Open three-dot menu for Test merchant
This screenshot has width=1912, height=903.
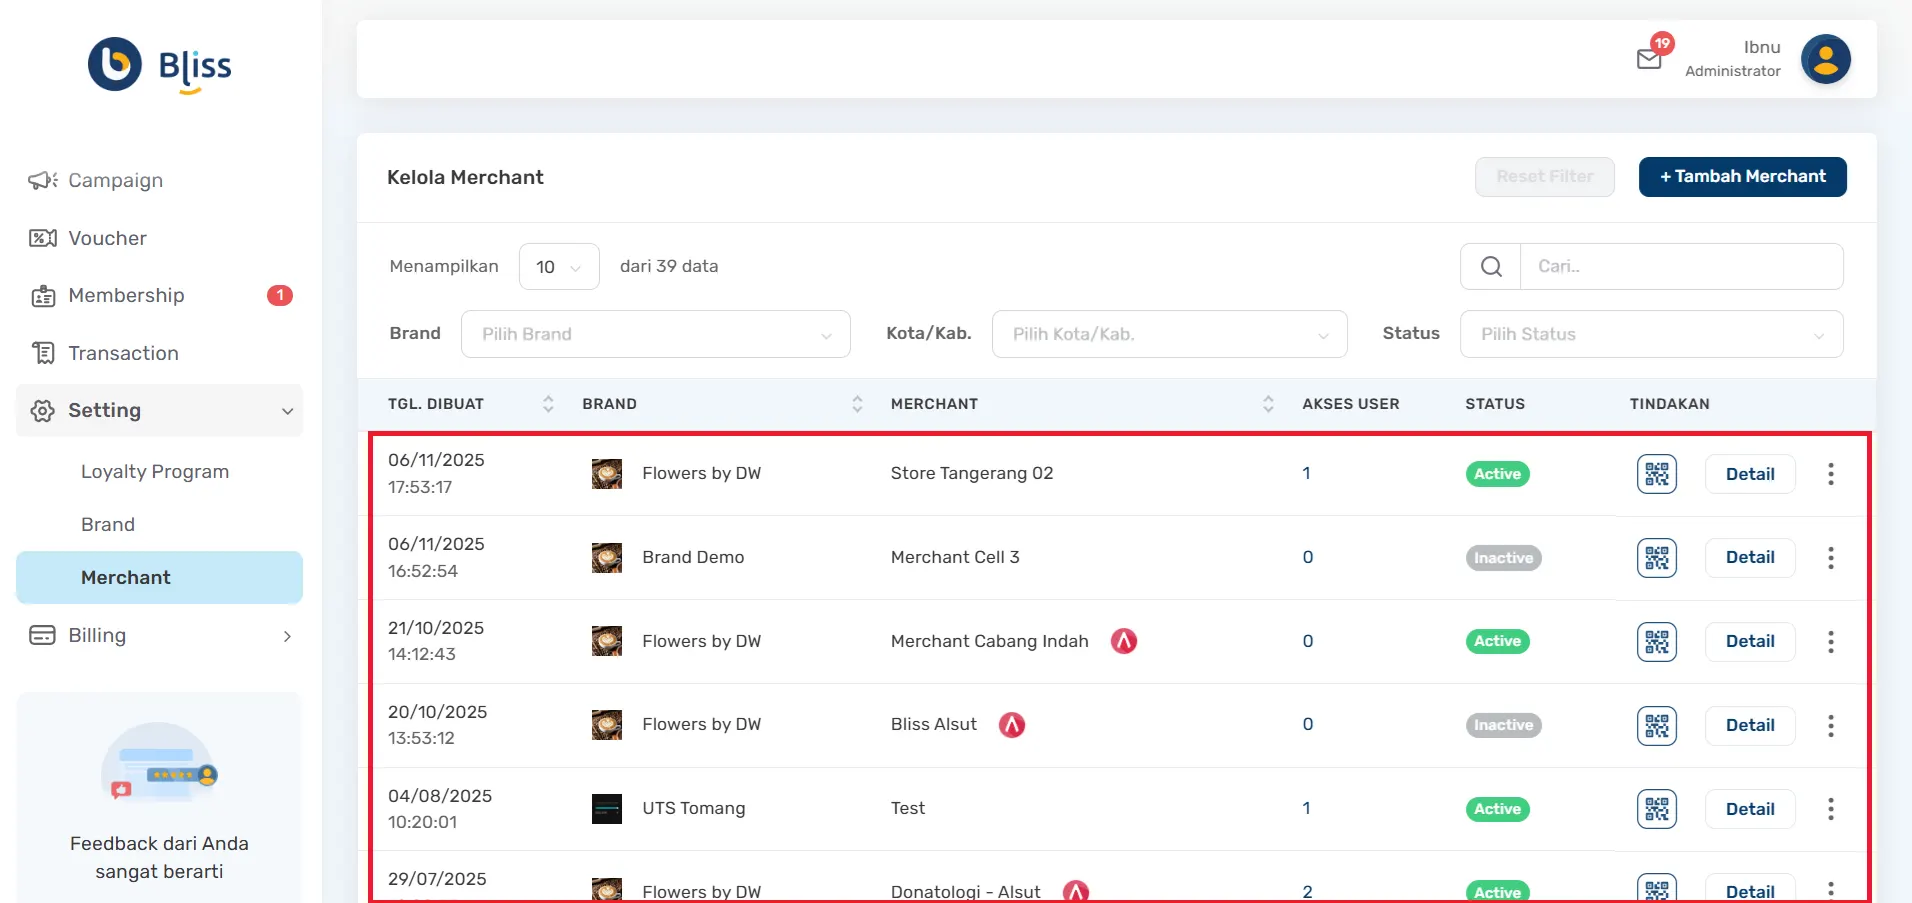(x=1830, y=809)
